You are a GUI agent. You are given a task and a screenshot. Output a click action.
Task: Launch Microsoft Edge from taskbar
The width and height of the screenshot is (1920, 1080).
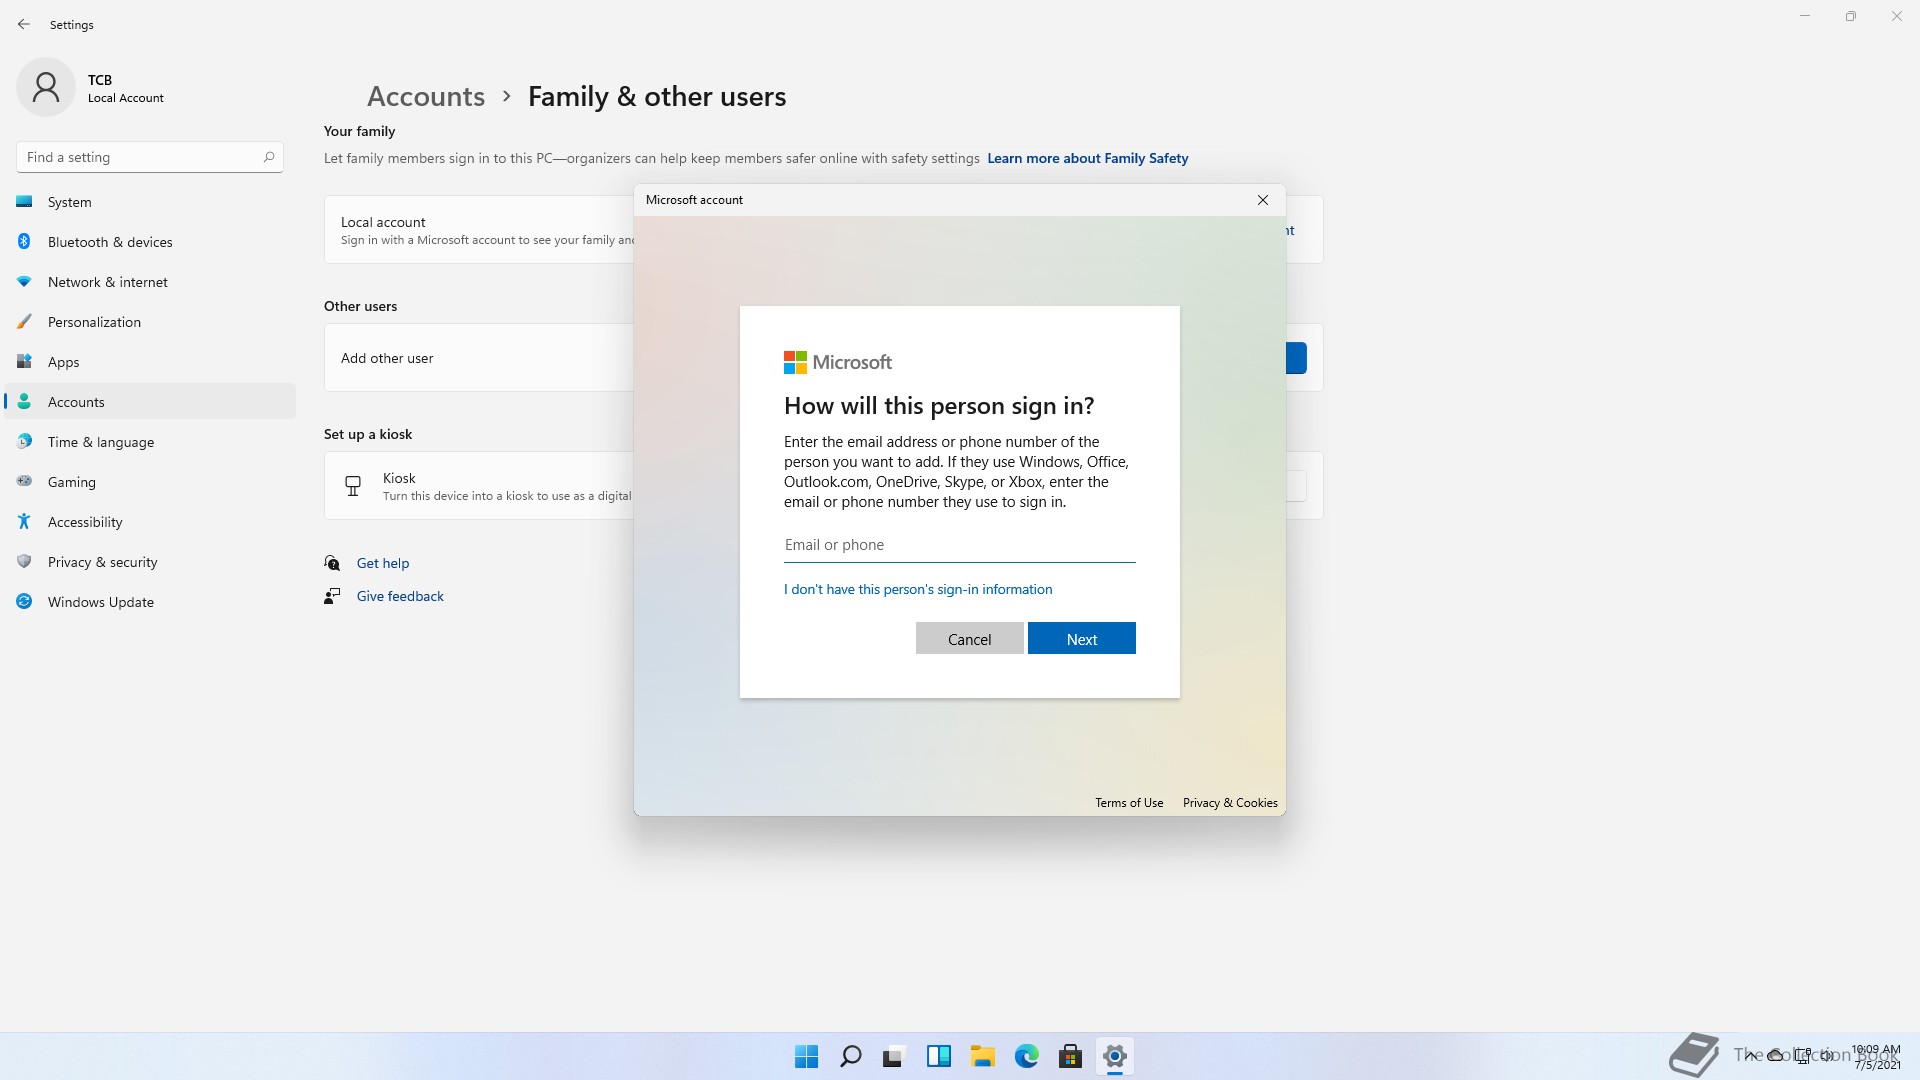pyautogui.click(x=1027, y=1056)
